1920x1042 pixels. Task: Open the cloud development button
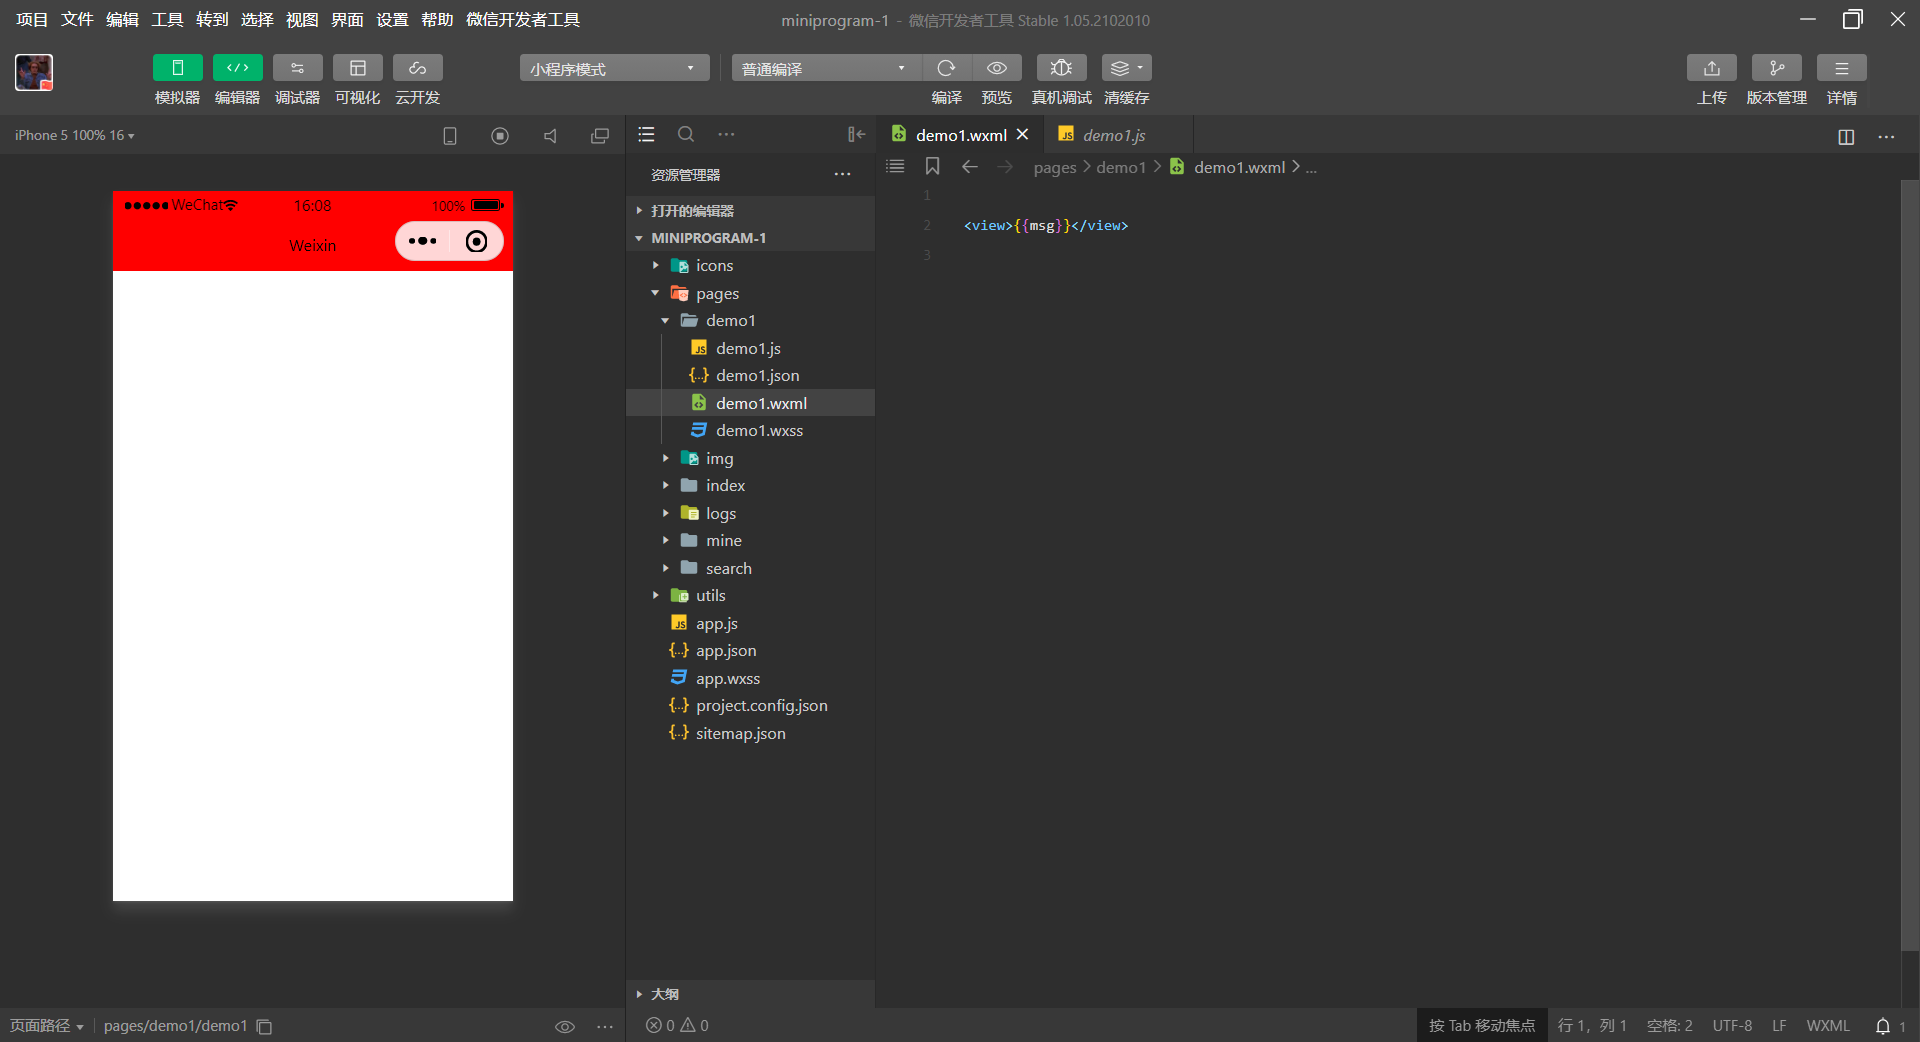tap(417, 68)
